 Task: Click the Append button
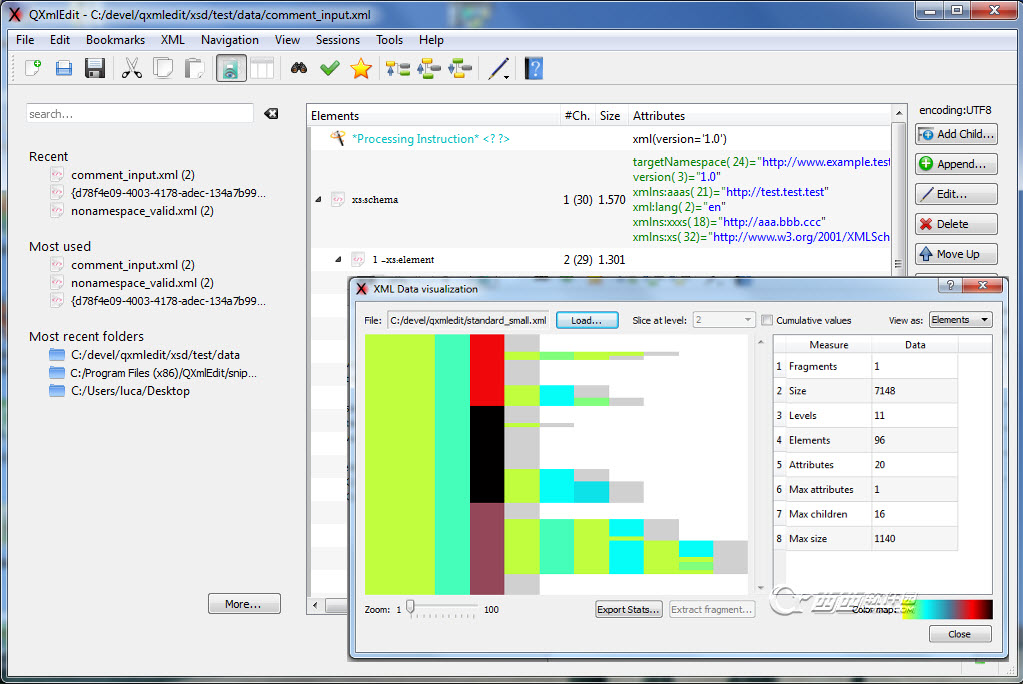click(x=956, y=164)
